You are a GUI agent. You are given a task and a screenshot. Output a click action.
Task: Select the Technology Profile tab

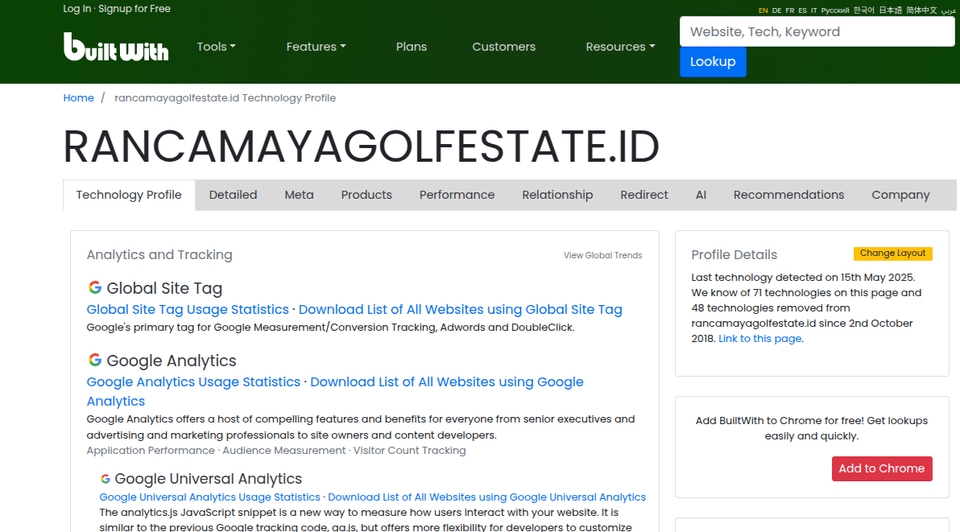coord(129,195)
